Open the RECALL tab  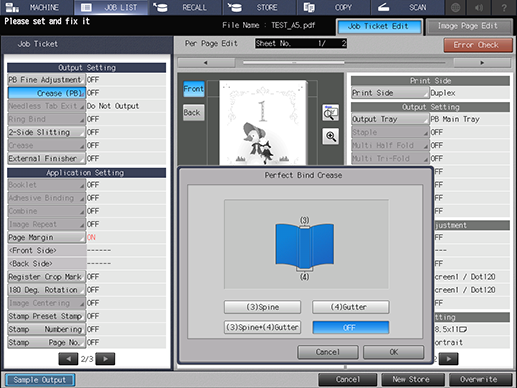pos(185,7)
